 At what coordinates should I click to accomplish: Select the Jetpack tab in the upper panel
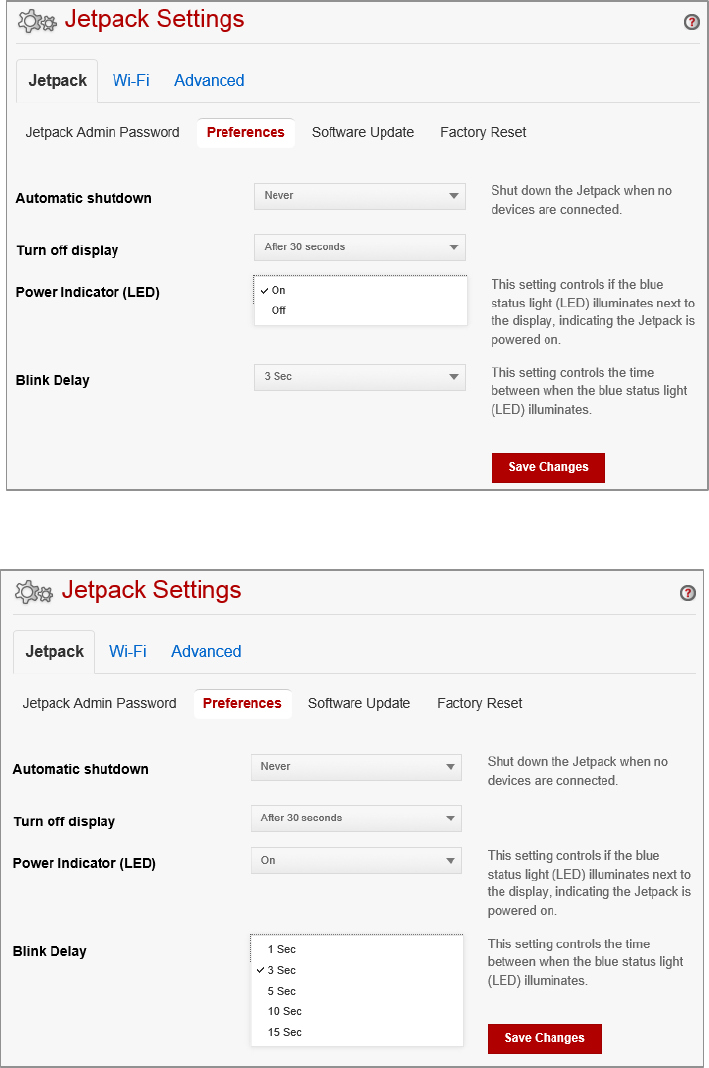(x=57, y=81)
